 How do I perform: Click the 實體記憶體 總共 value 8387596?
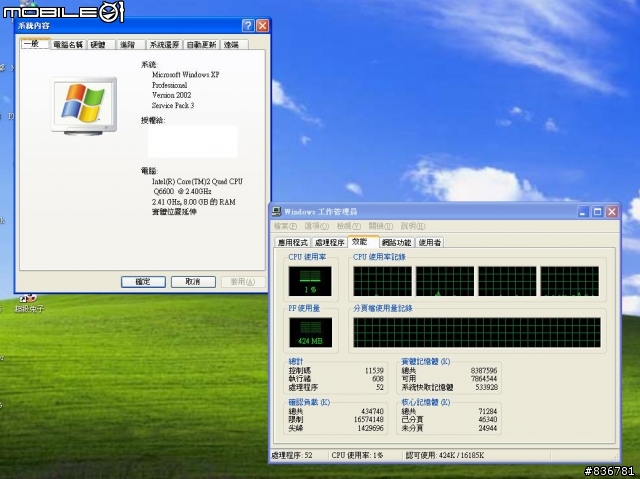(x=484, y=370)
